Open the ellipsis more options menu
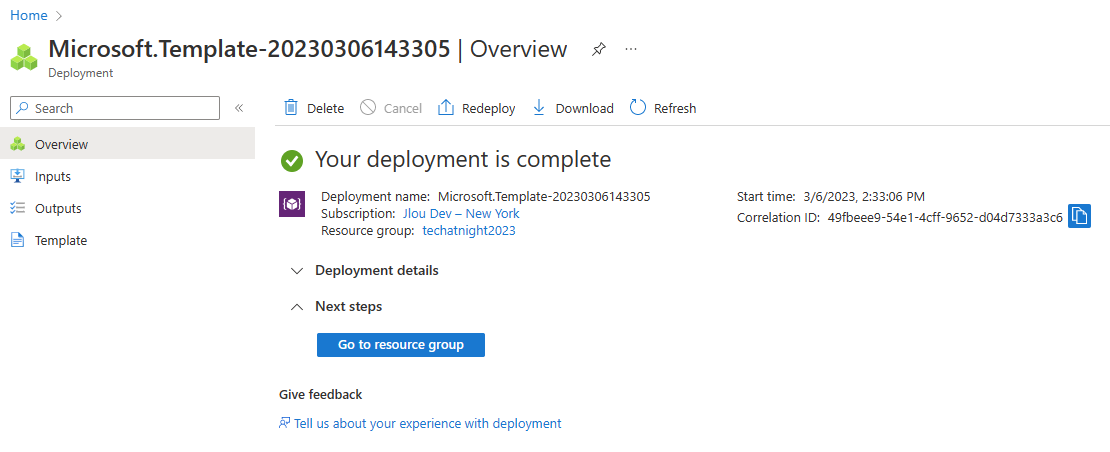The width and height of the screenshot is (1110, 452). click(x=631, y=50)
